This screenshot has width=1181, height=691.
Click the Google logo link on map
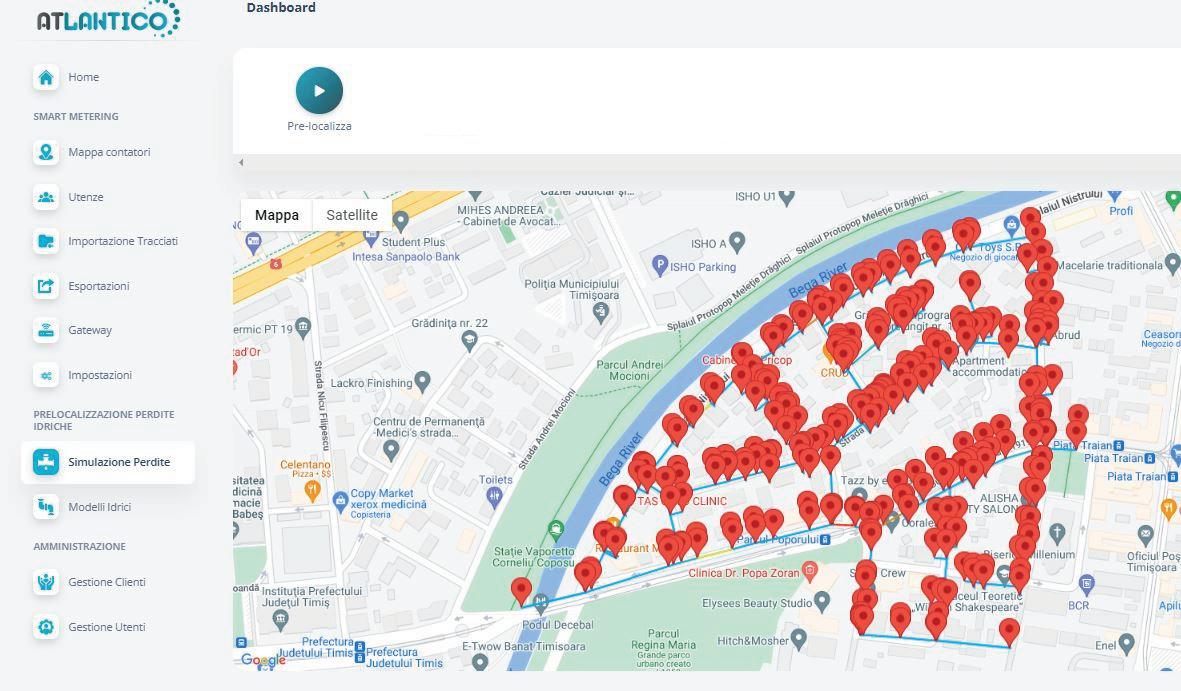click(x=263, y=660)
